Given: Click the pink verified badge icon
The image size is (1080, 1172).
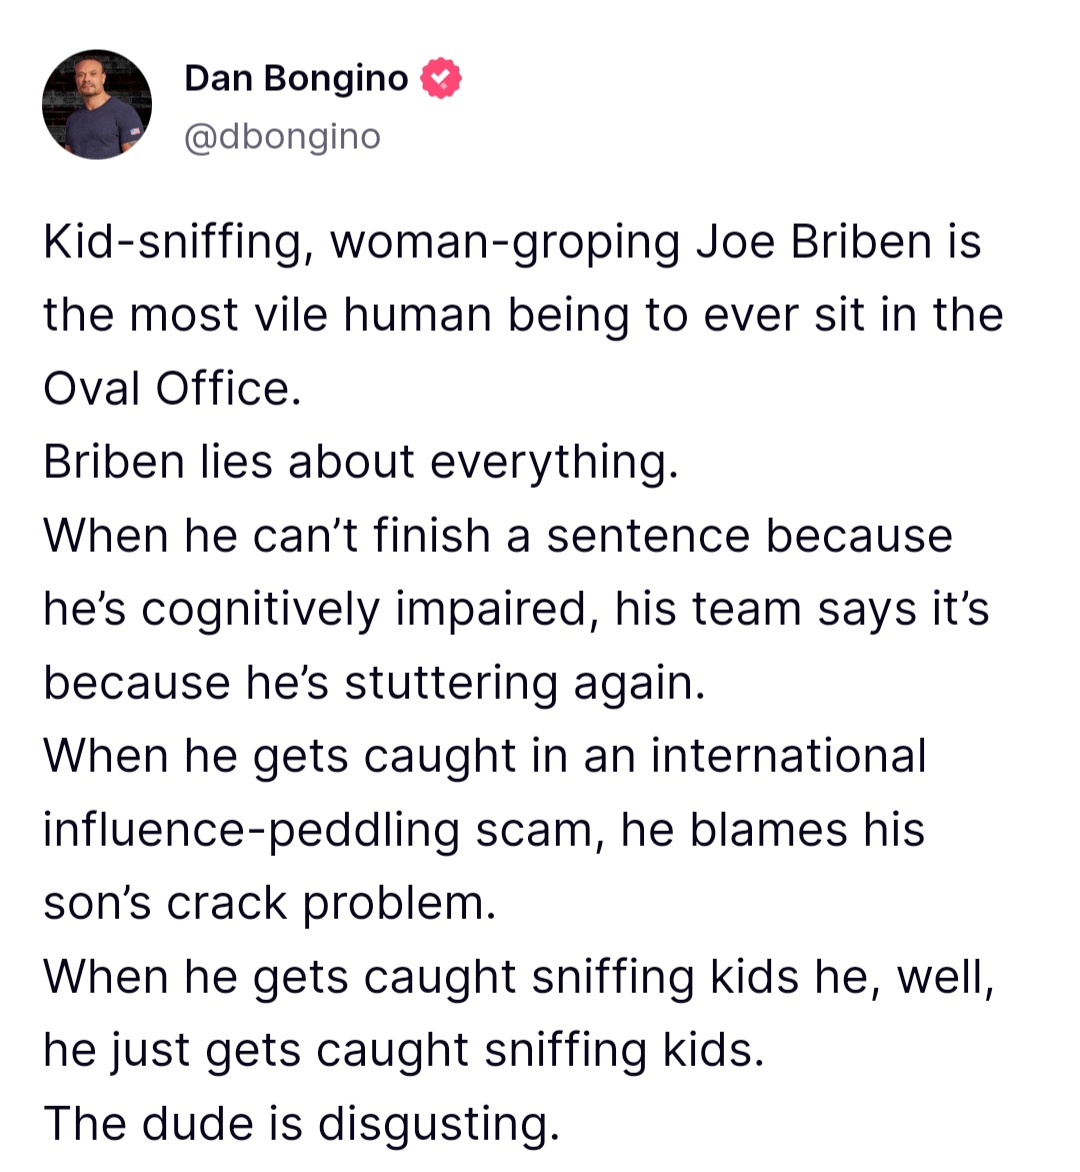Looking at the screenshot, I should click(441, 78).
